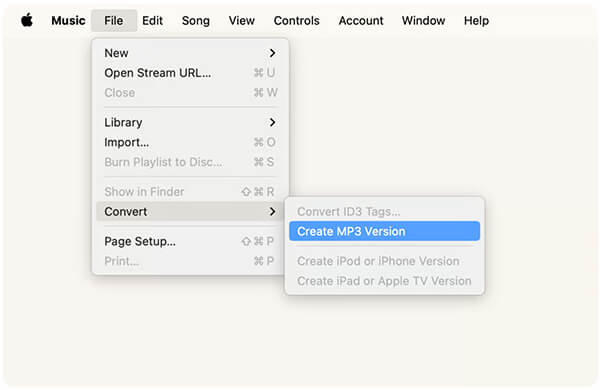Screen dimensions: 600x390
Task: Open the View menu
Action: point(241,20)
